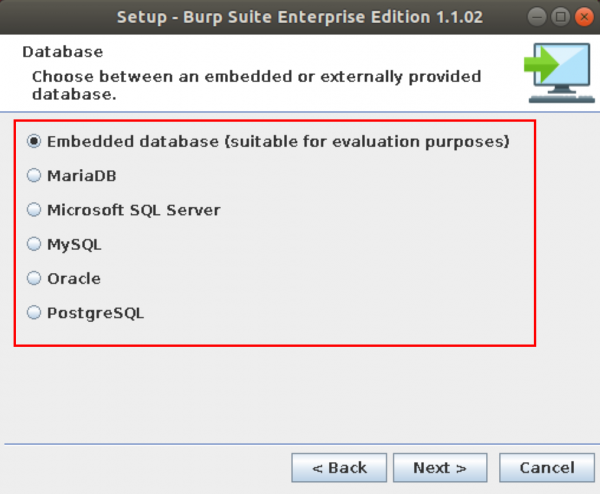Click the 'MariaDB' label text
600x494 pixels.
point(82,176)
